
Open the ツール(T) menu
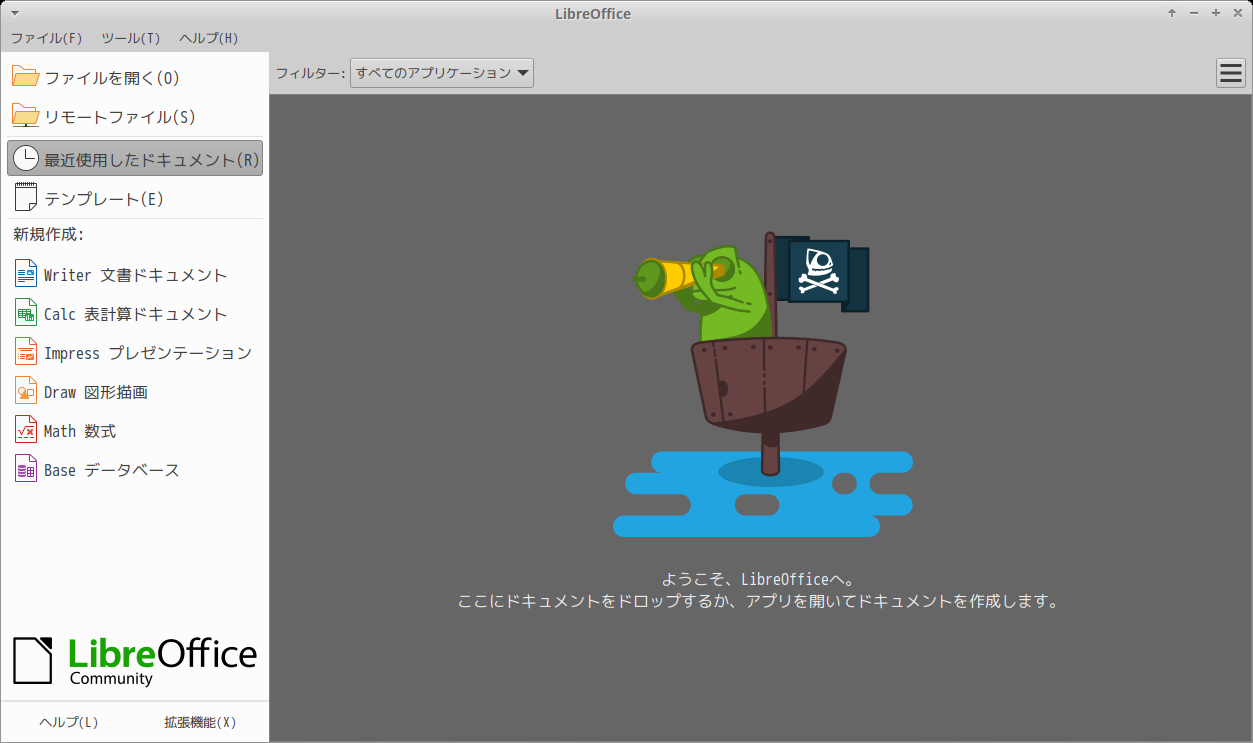coord(131,38)
